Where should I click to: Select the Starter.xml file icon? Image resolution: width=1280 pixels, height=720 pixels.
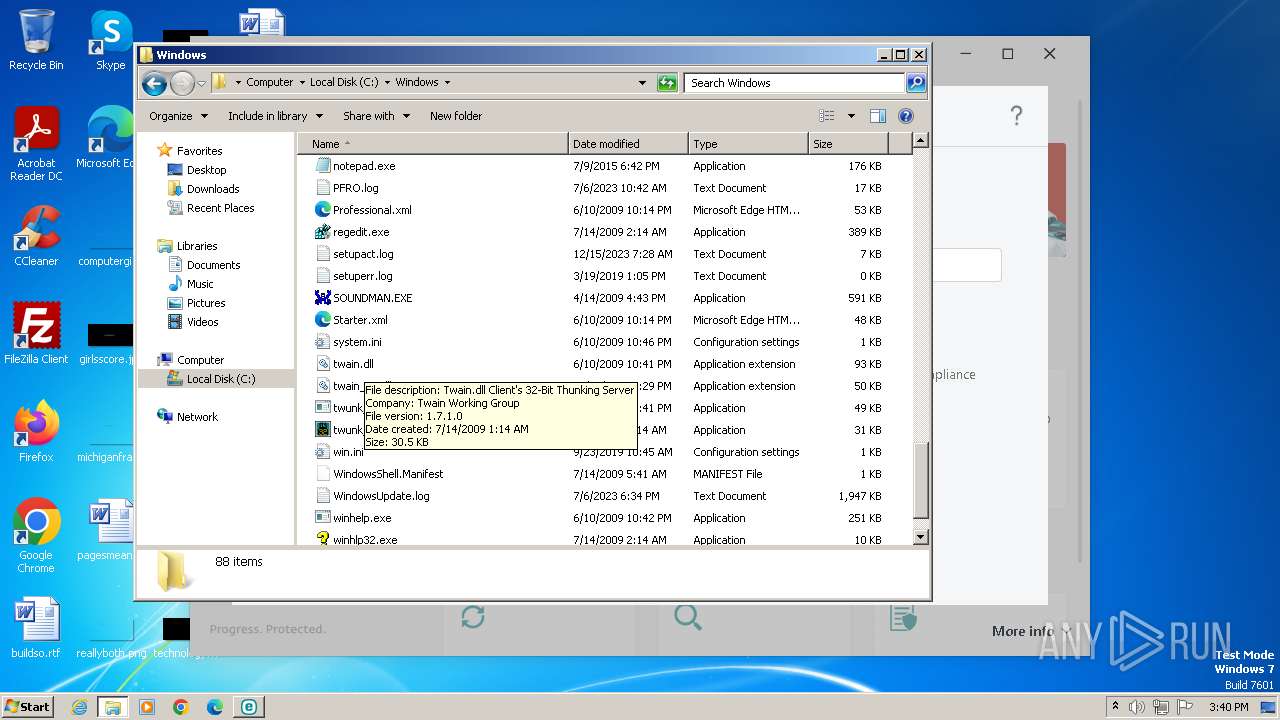click(322, 320)
